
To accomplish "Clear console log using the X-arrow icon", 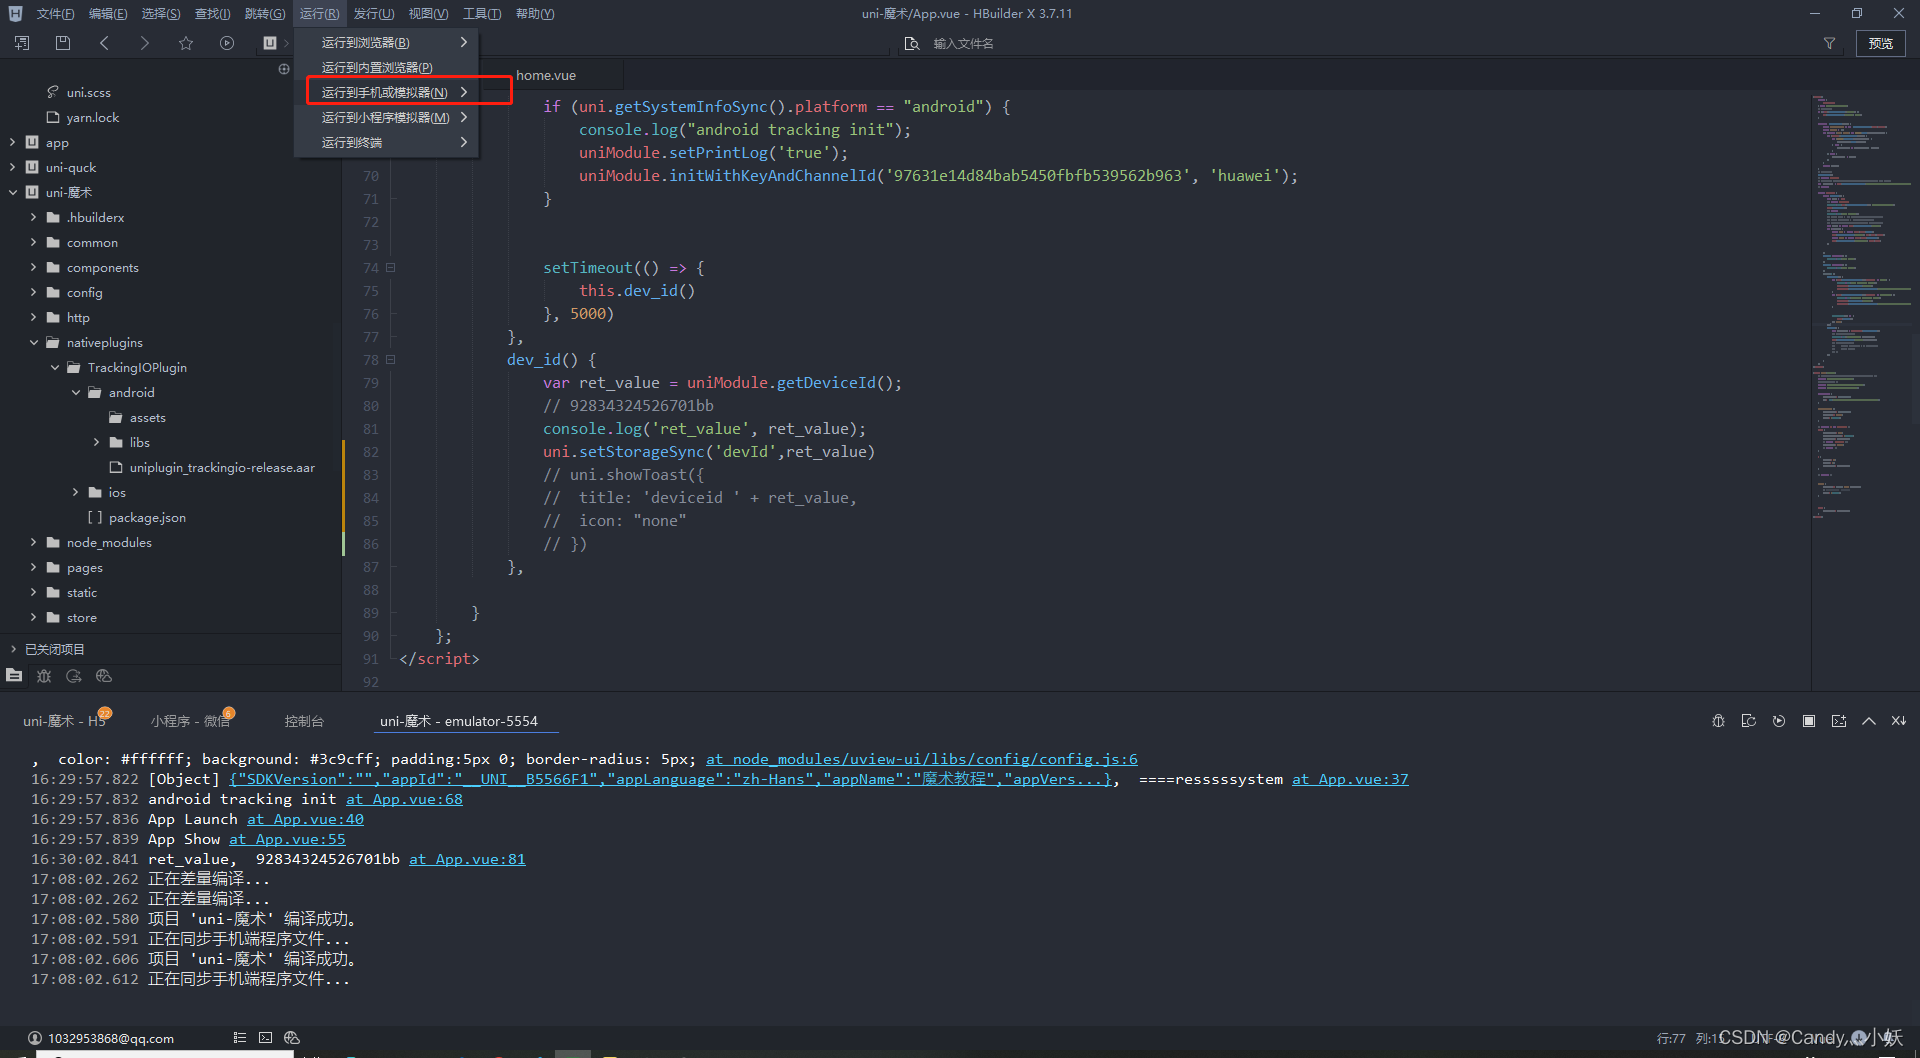I will click(1898, 721).
